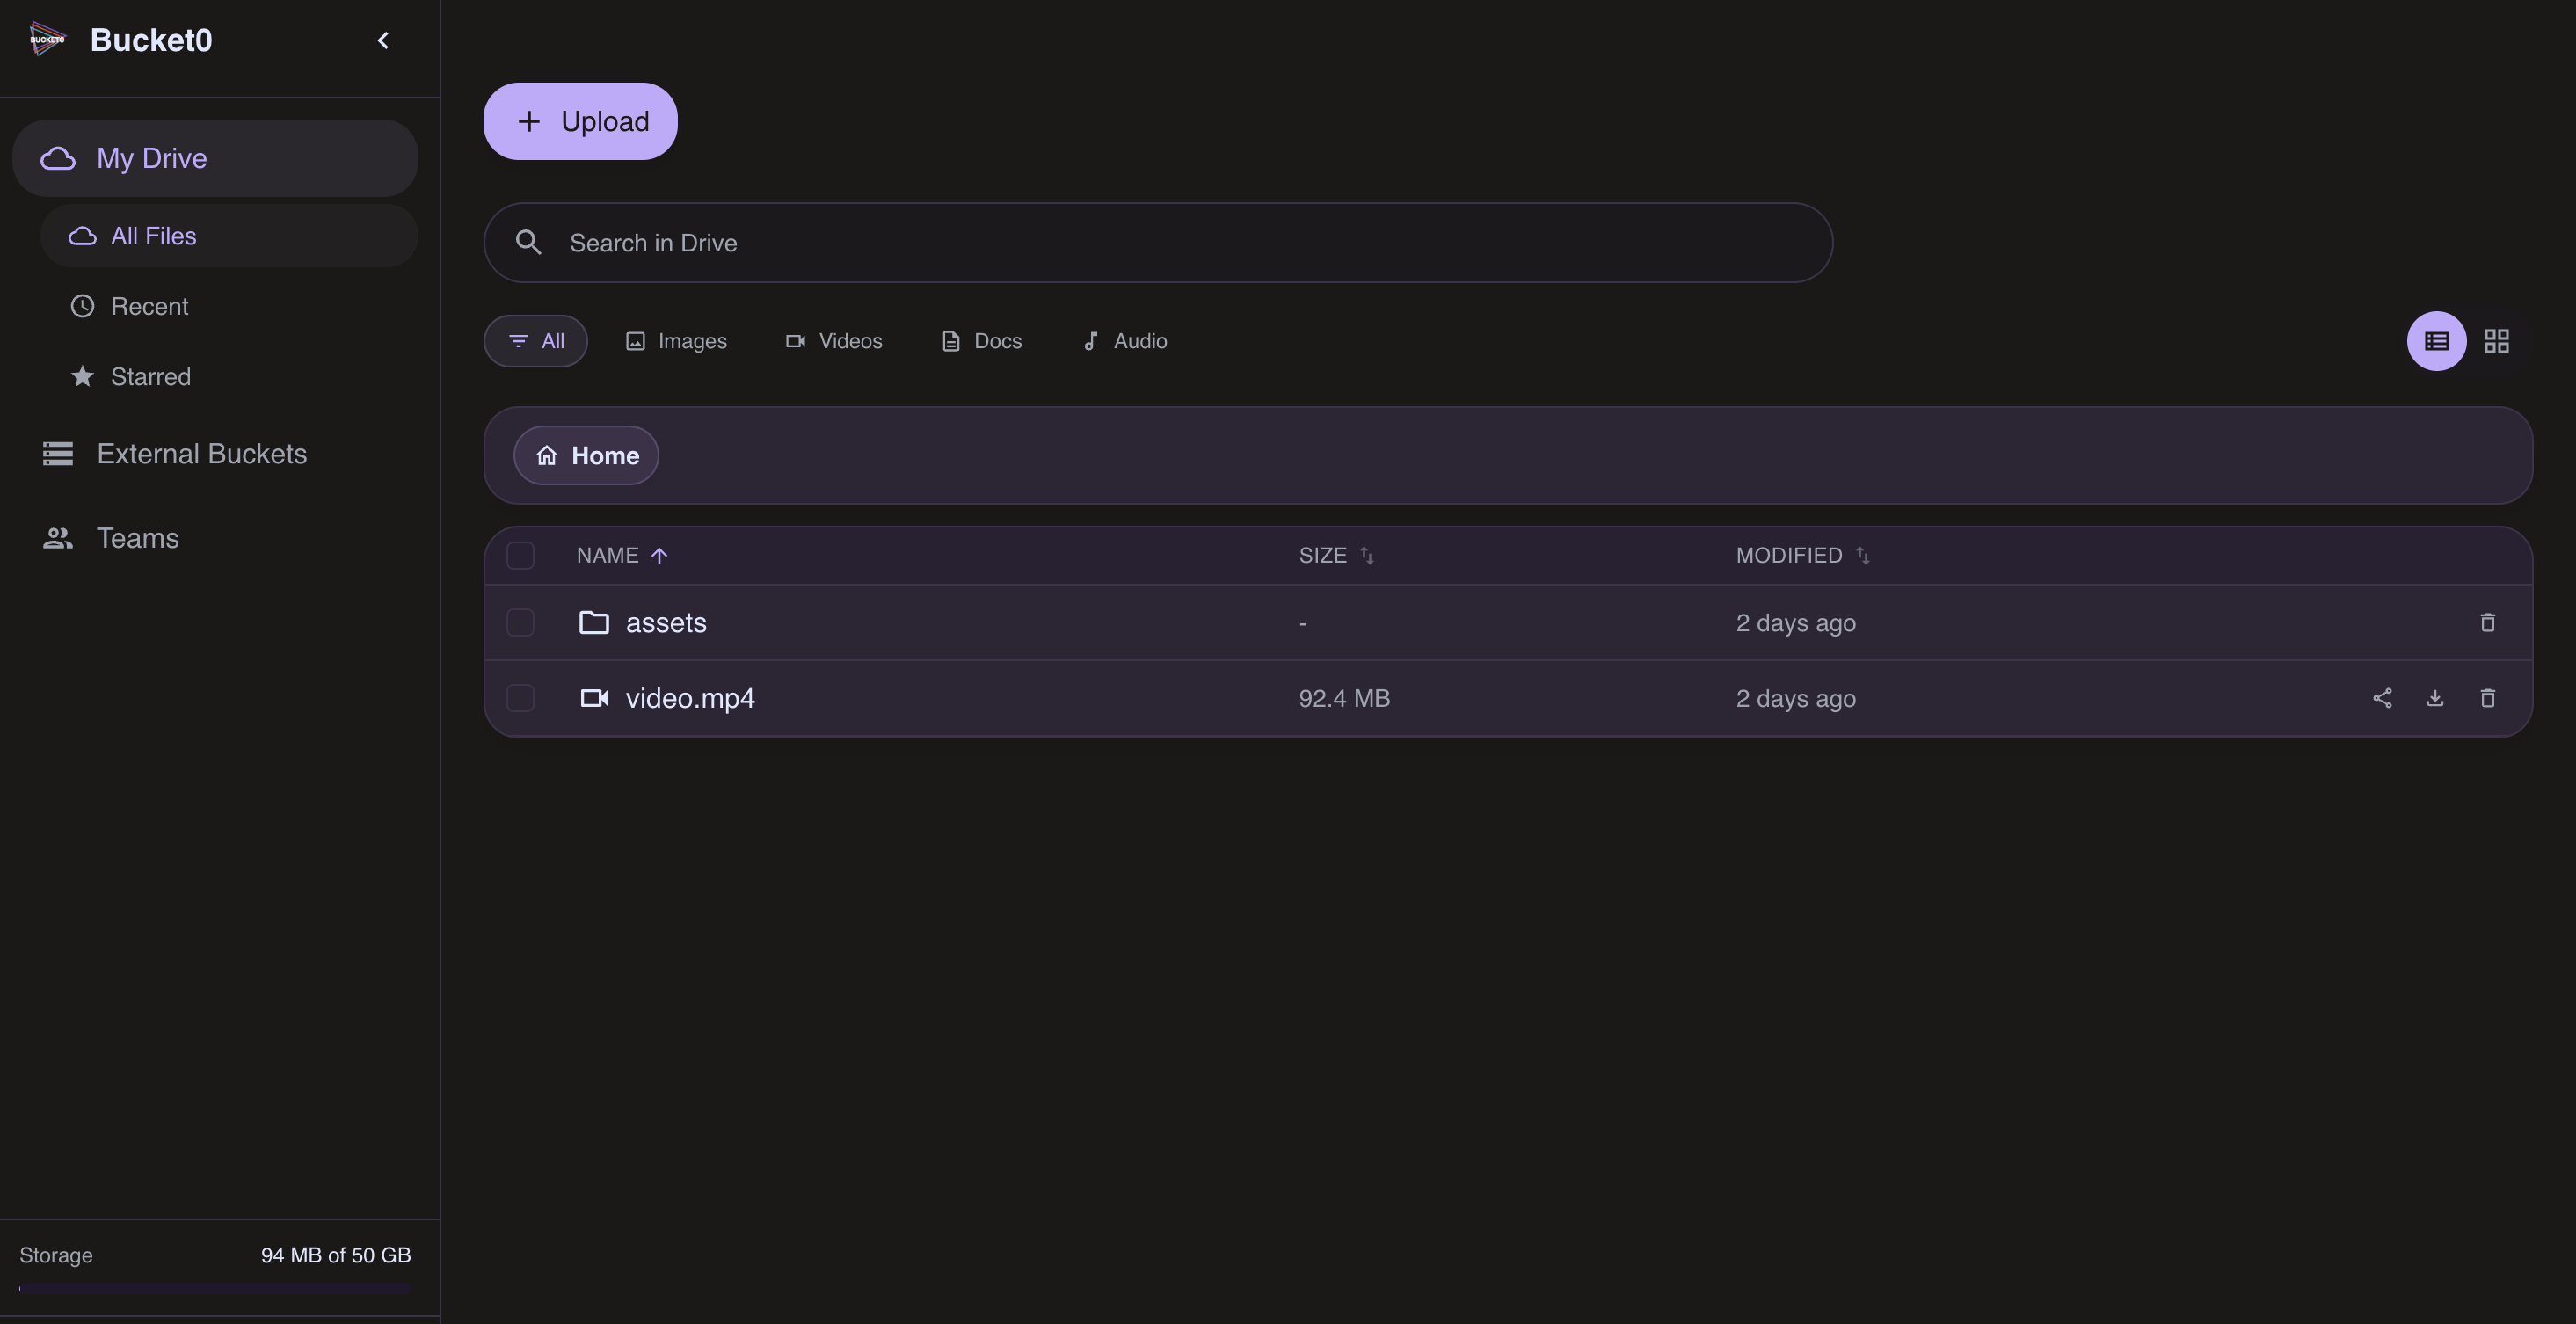Go to the Home breadcrumb

(x=586, y=456)
